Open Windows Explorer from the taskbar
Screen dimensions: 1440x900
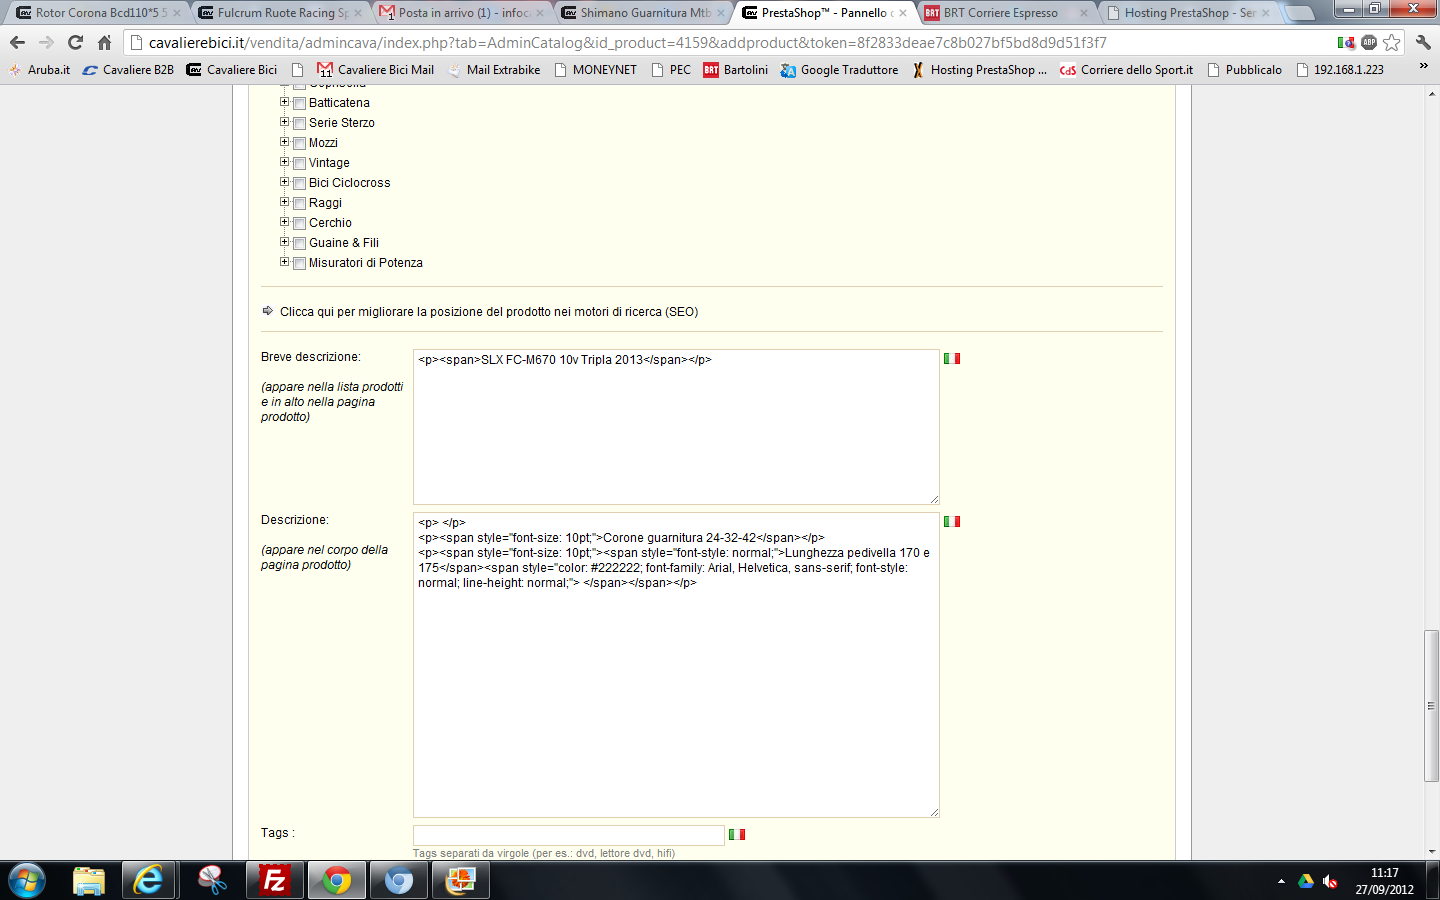pyautogui.click(x=89, y=881)
